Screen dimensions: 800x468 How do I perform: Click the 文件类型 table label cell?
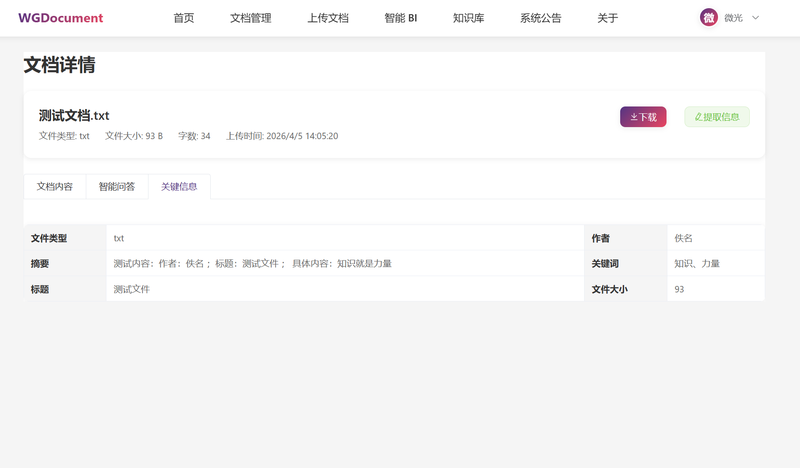[x=65, y=238]
